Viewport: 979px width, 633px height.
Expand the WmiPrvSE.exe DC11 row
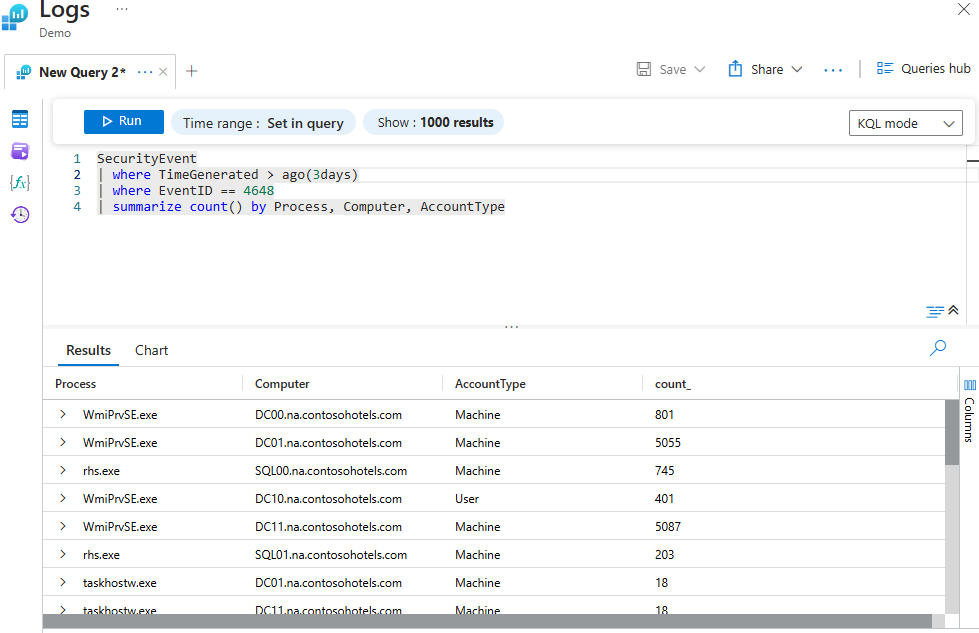coord(63,526)
